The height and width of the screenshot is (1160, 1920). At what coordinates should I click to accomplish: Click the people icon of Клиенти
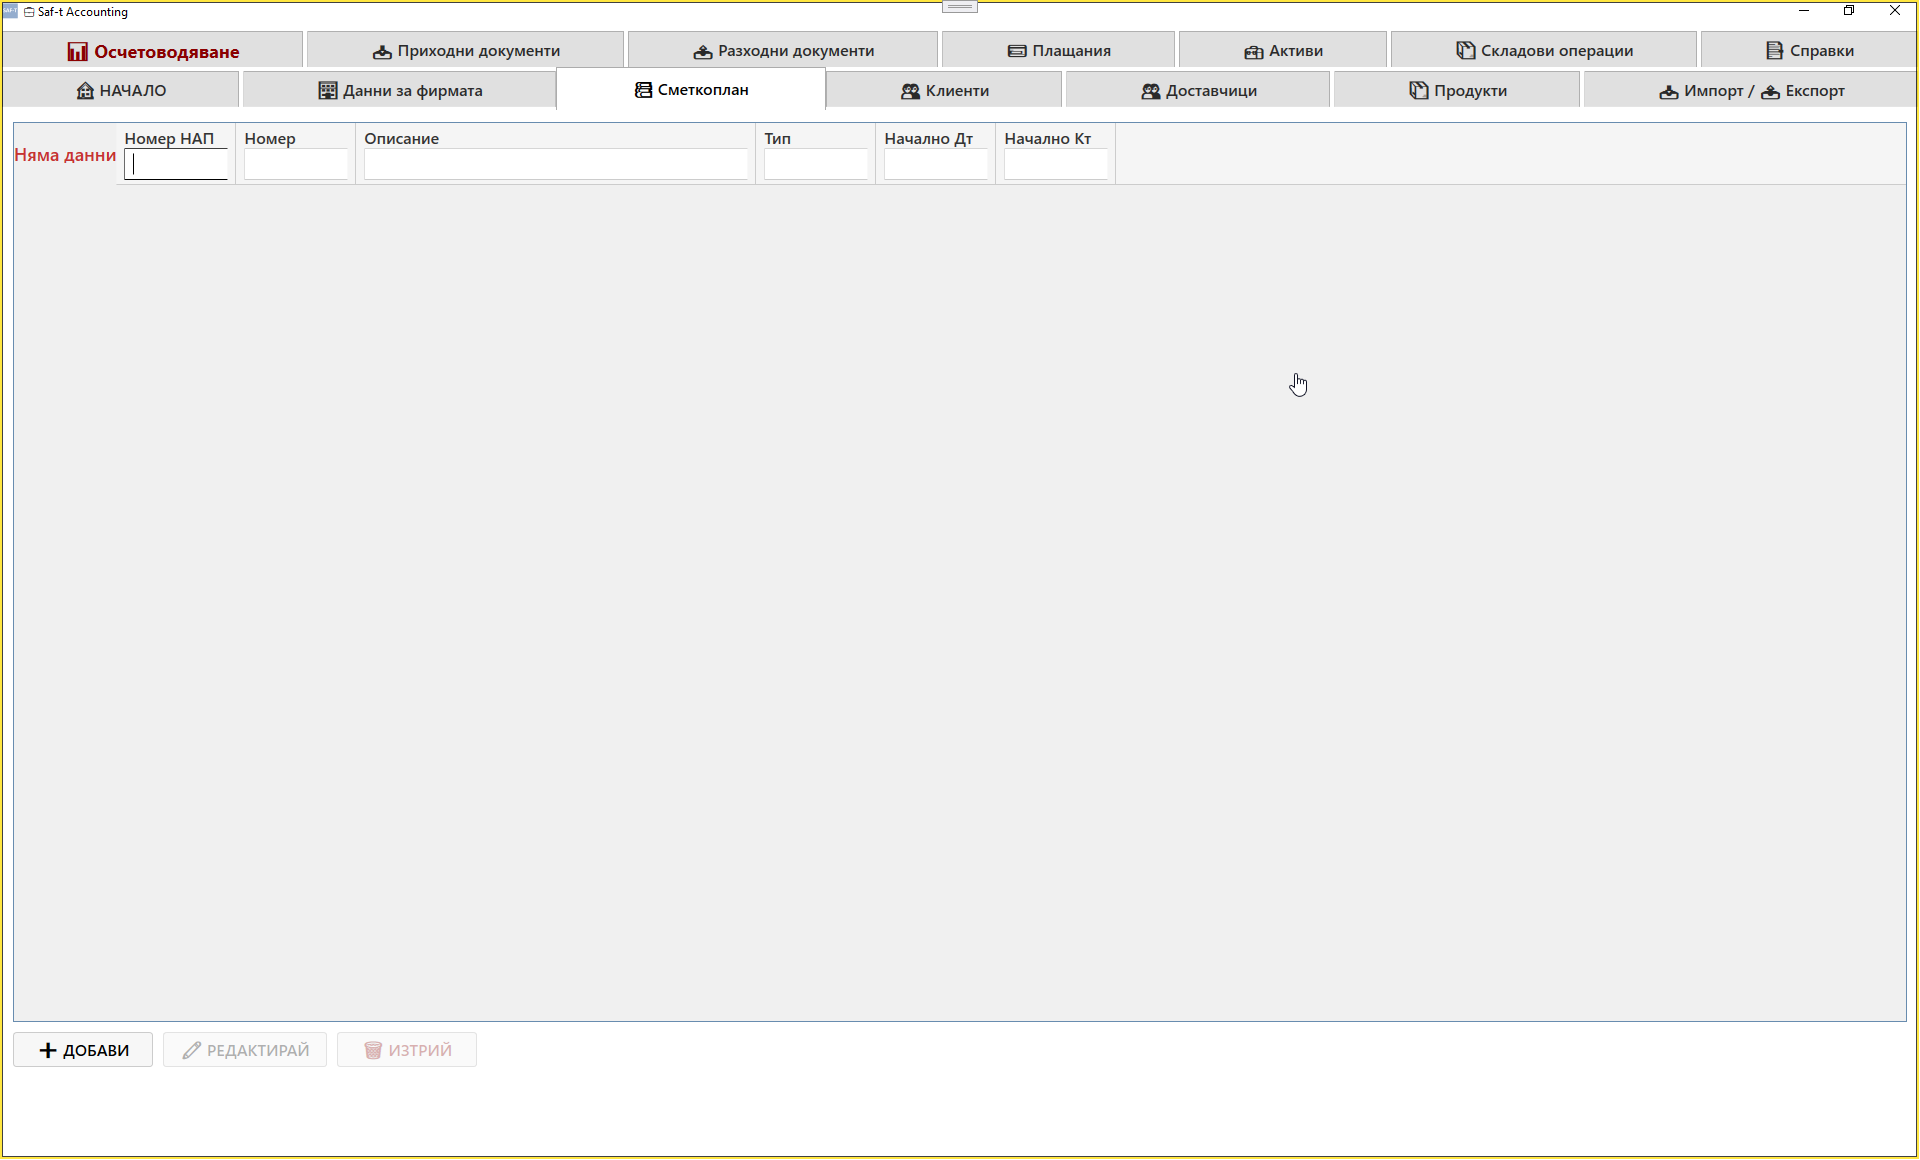coord(910,91)
